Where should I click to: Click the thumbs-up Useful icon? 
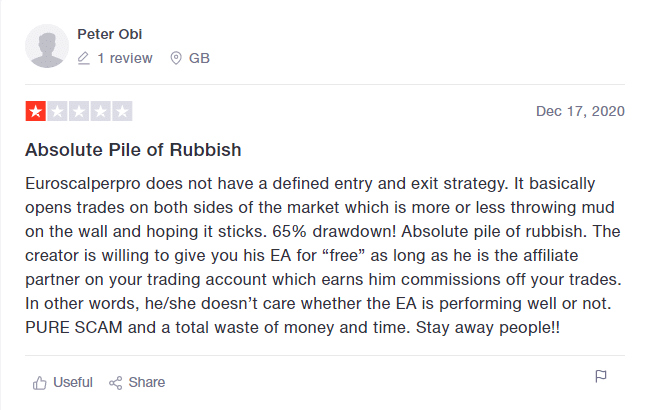40,382
